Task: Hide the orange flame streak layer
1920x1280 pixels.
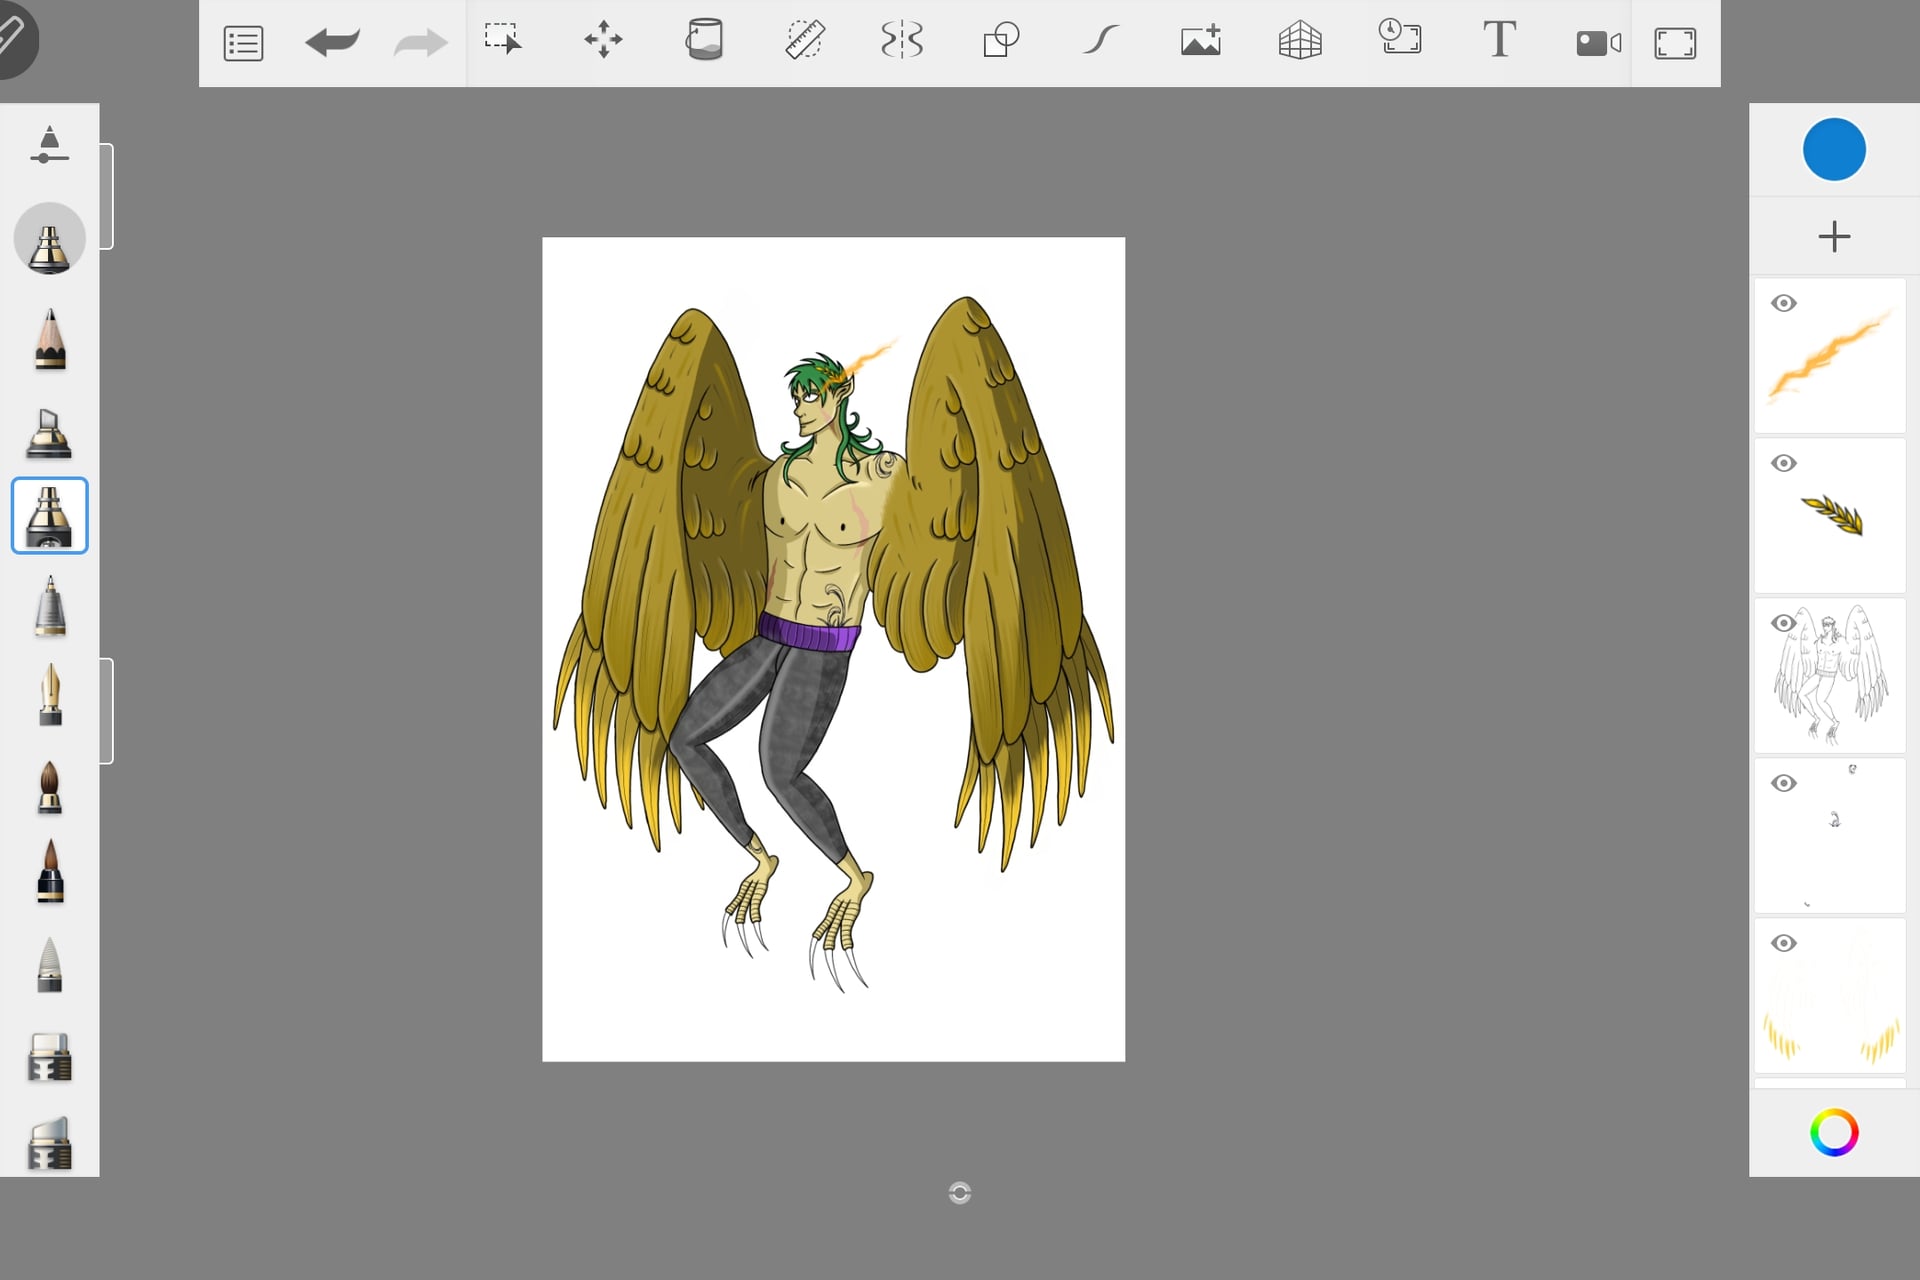Action: (x=1784, y=303)
